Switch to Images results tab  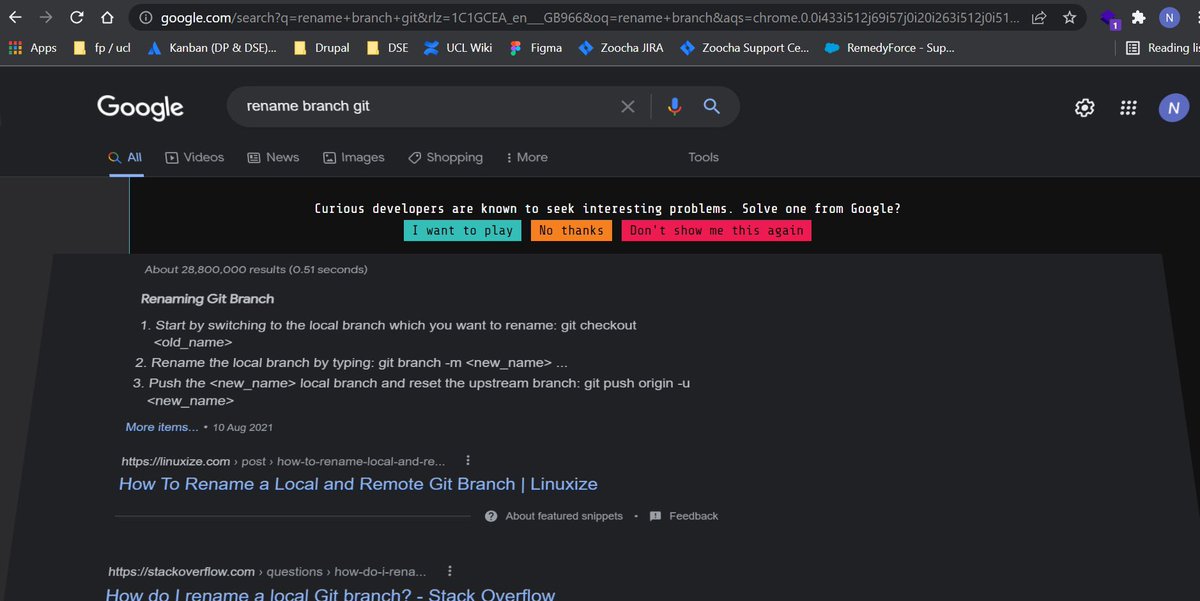click(x=354, y=157)
